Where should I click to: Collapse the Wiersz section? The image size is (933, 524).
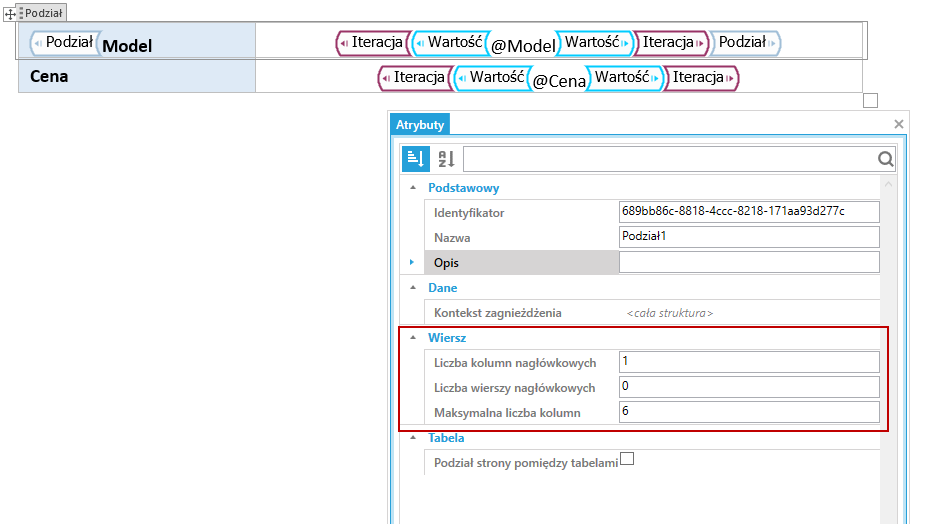(413, 338)
